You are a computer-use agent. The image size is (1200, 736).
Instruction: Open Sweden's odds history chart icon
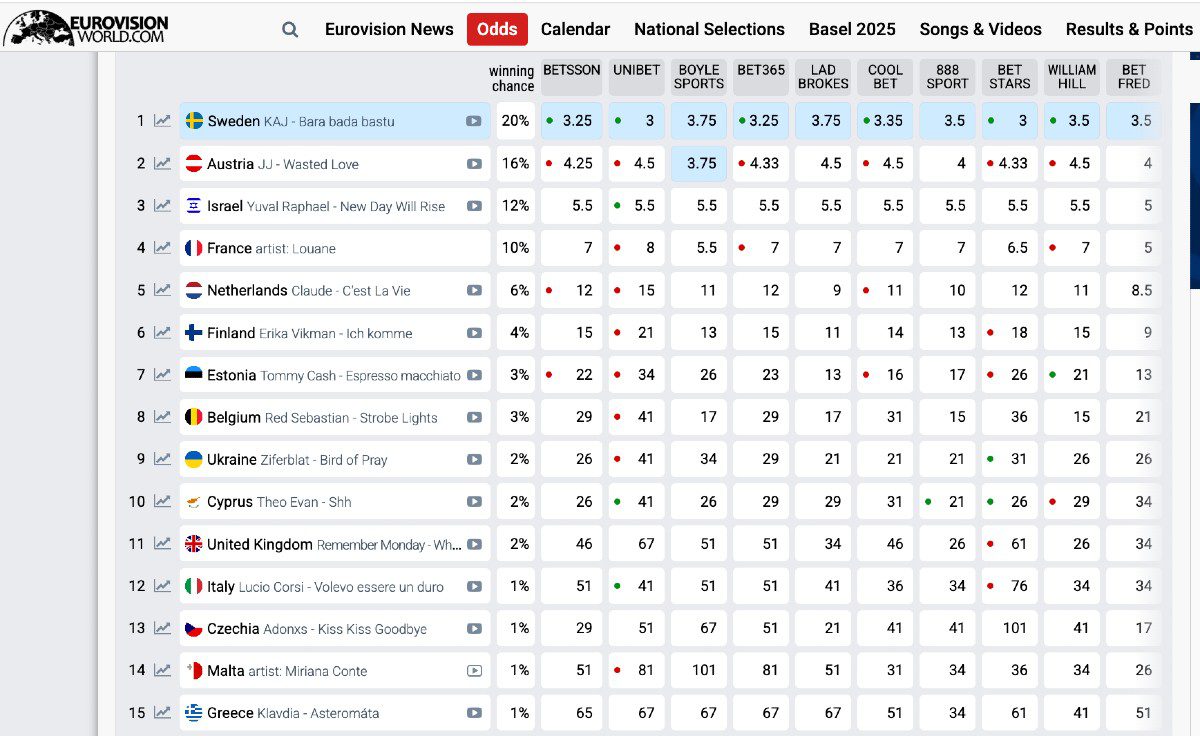[x=162, y=121]
